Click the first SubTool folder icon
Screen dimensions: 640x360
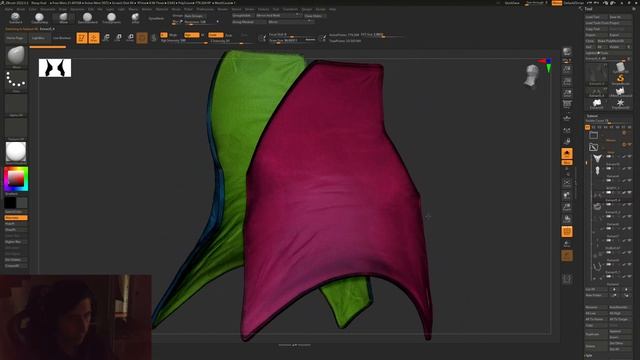click(593, 135)
